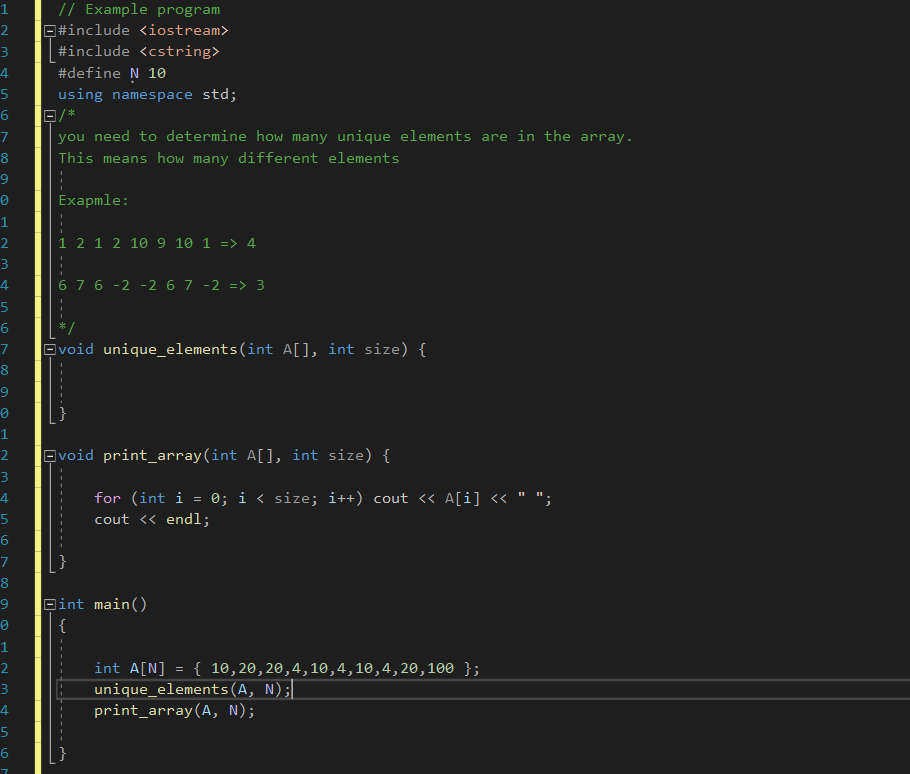
Task: Collapse the #include block fold region
Action: (x=49, y=30)
